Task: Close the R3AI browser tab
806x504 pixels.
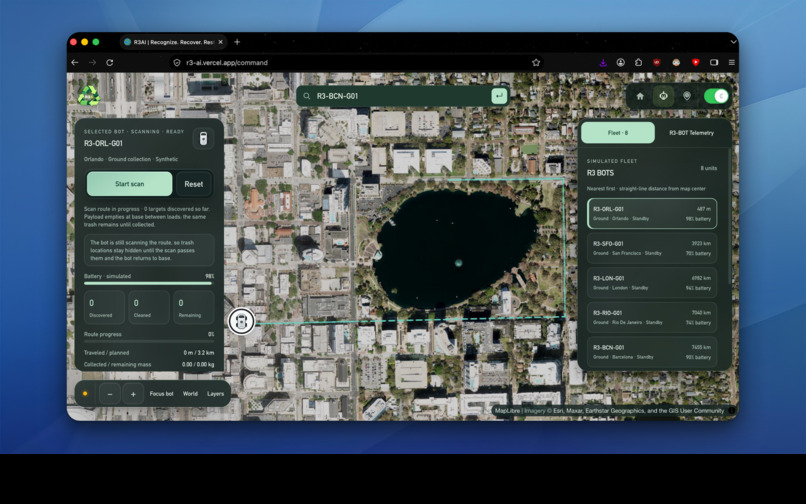Action: click(x=221, y=42)
